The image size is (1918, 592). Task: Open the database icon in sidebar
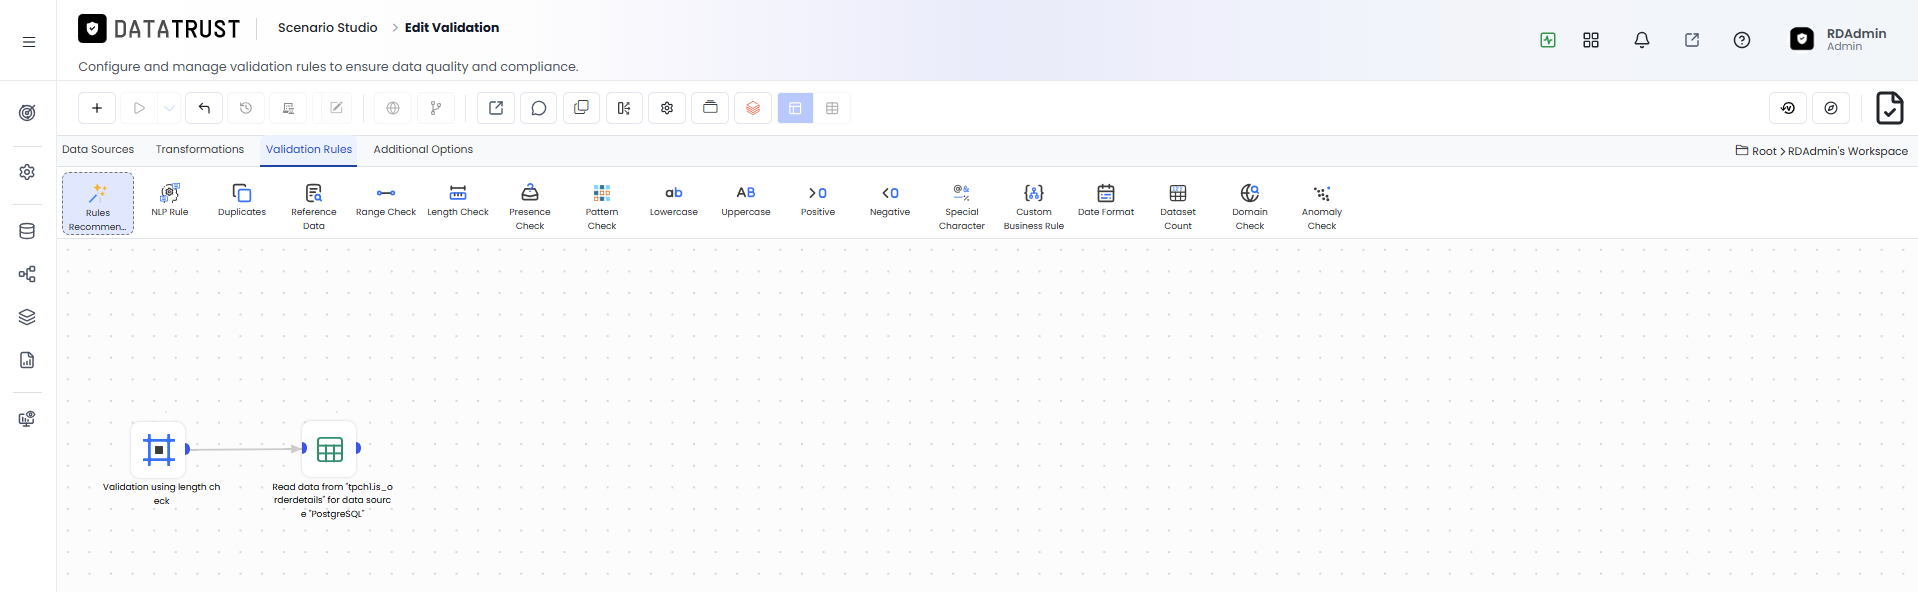(27, 231)
